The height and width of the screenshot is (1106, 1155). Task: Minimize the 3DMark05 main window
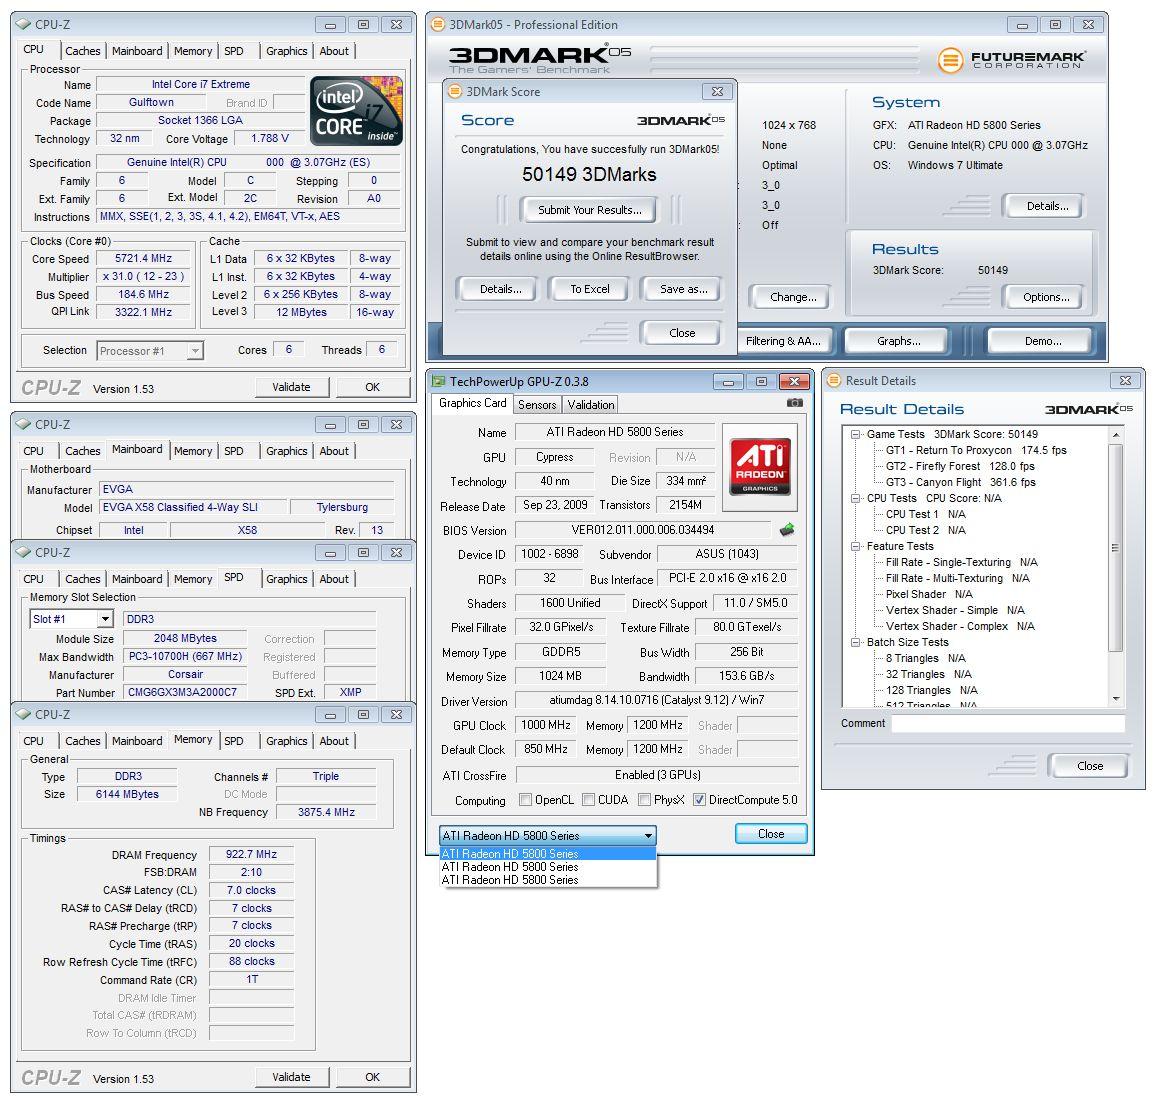[1022, 25]
